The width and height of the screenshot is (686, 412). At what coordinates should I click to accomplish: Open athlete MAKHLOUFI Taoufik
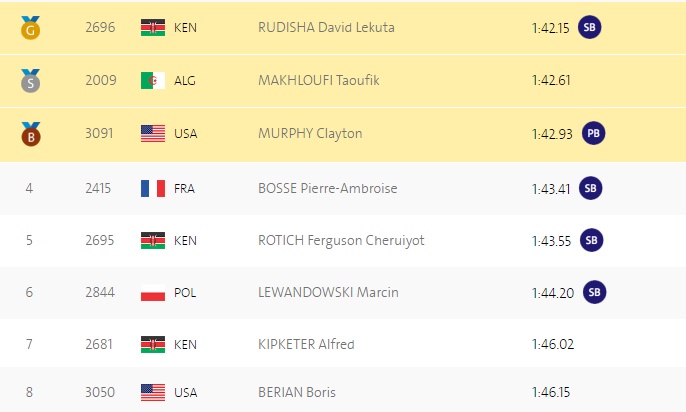click(318, 80)
